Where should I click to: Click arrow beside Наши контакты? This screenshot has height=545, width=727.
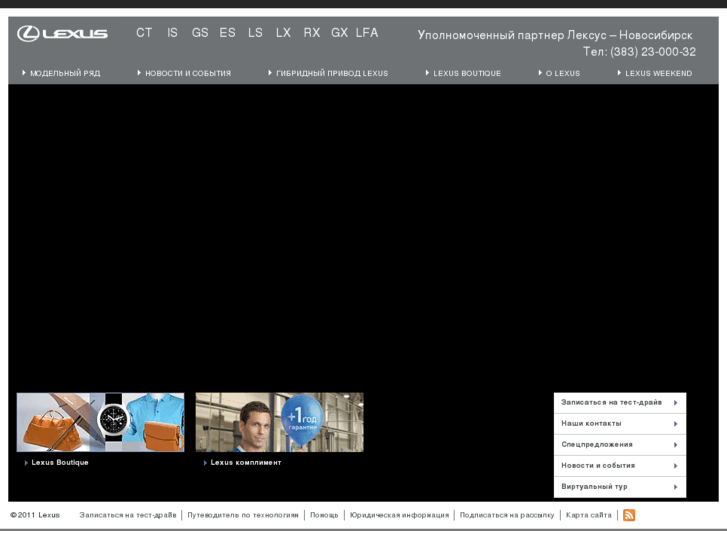coord(676,423)
